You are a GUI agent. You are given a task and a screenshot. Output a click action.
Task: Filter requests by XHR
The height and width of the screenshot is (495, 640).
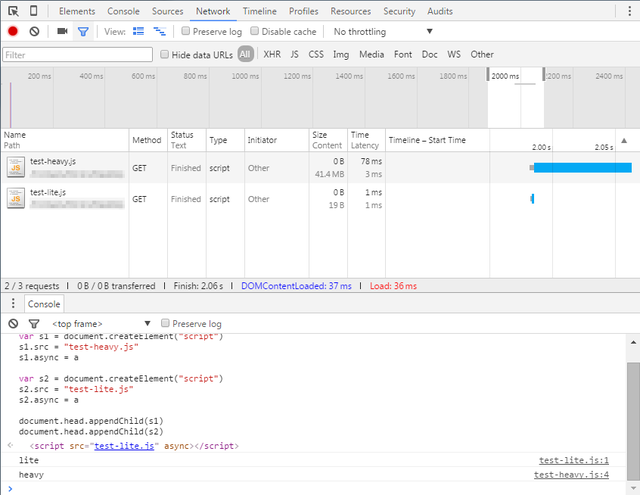click(x=272, y=54)
